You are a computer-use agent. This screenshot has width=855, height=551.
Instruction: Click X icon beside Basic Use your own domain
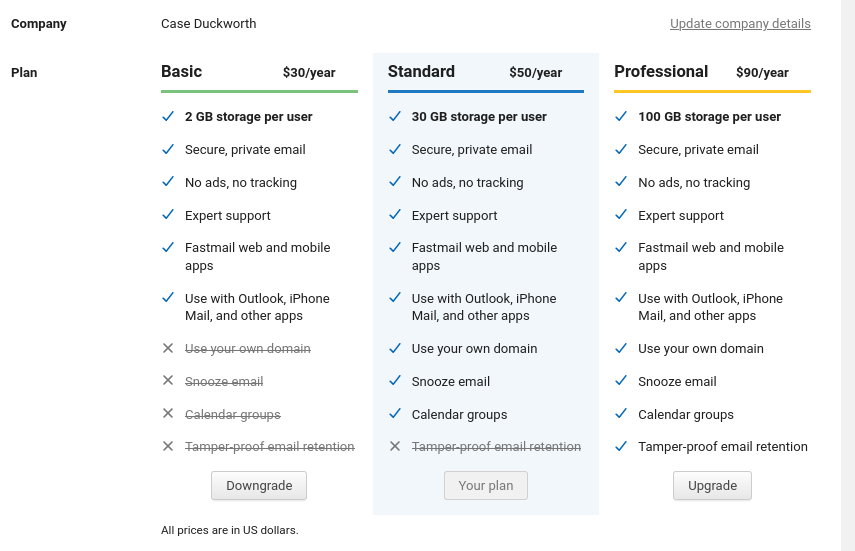point(168,348)
